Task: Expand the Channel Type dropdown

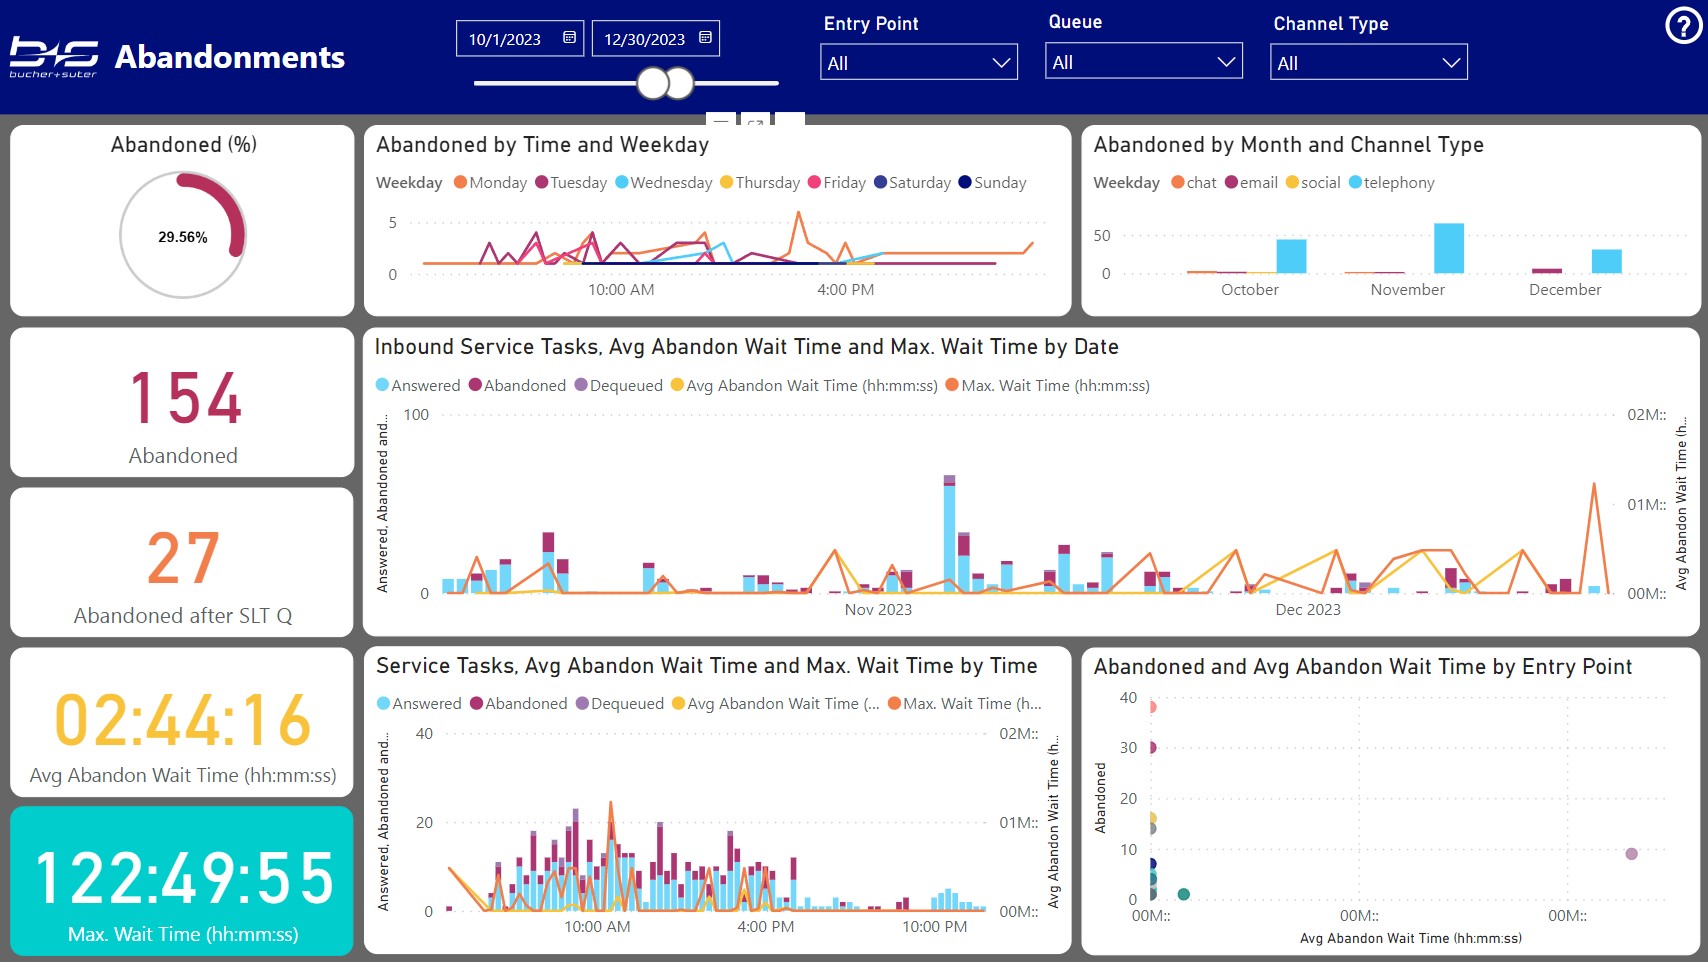Action: (x=1369, y=62)
